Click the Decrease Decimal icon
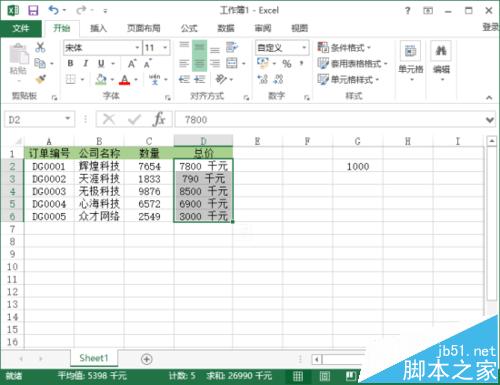 click(278, 79)
